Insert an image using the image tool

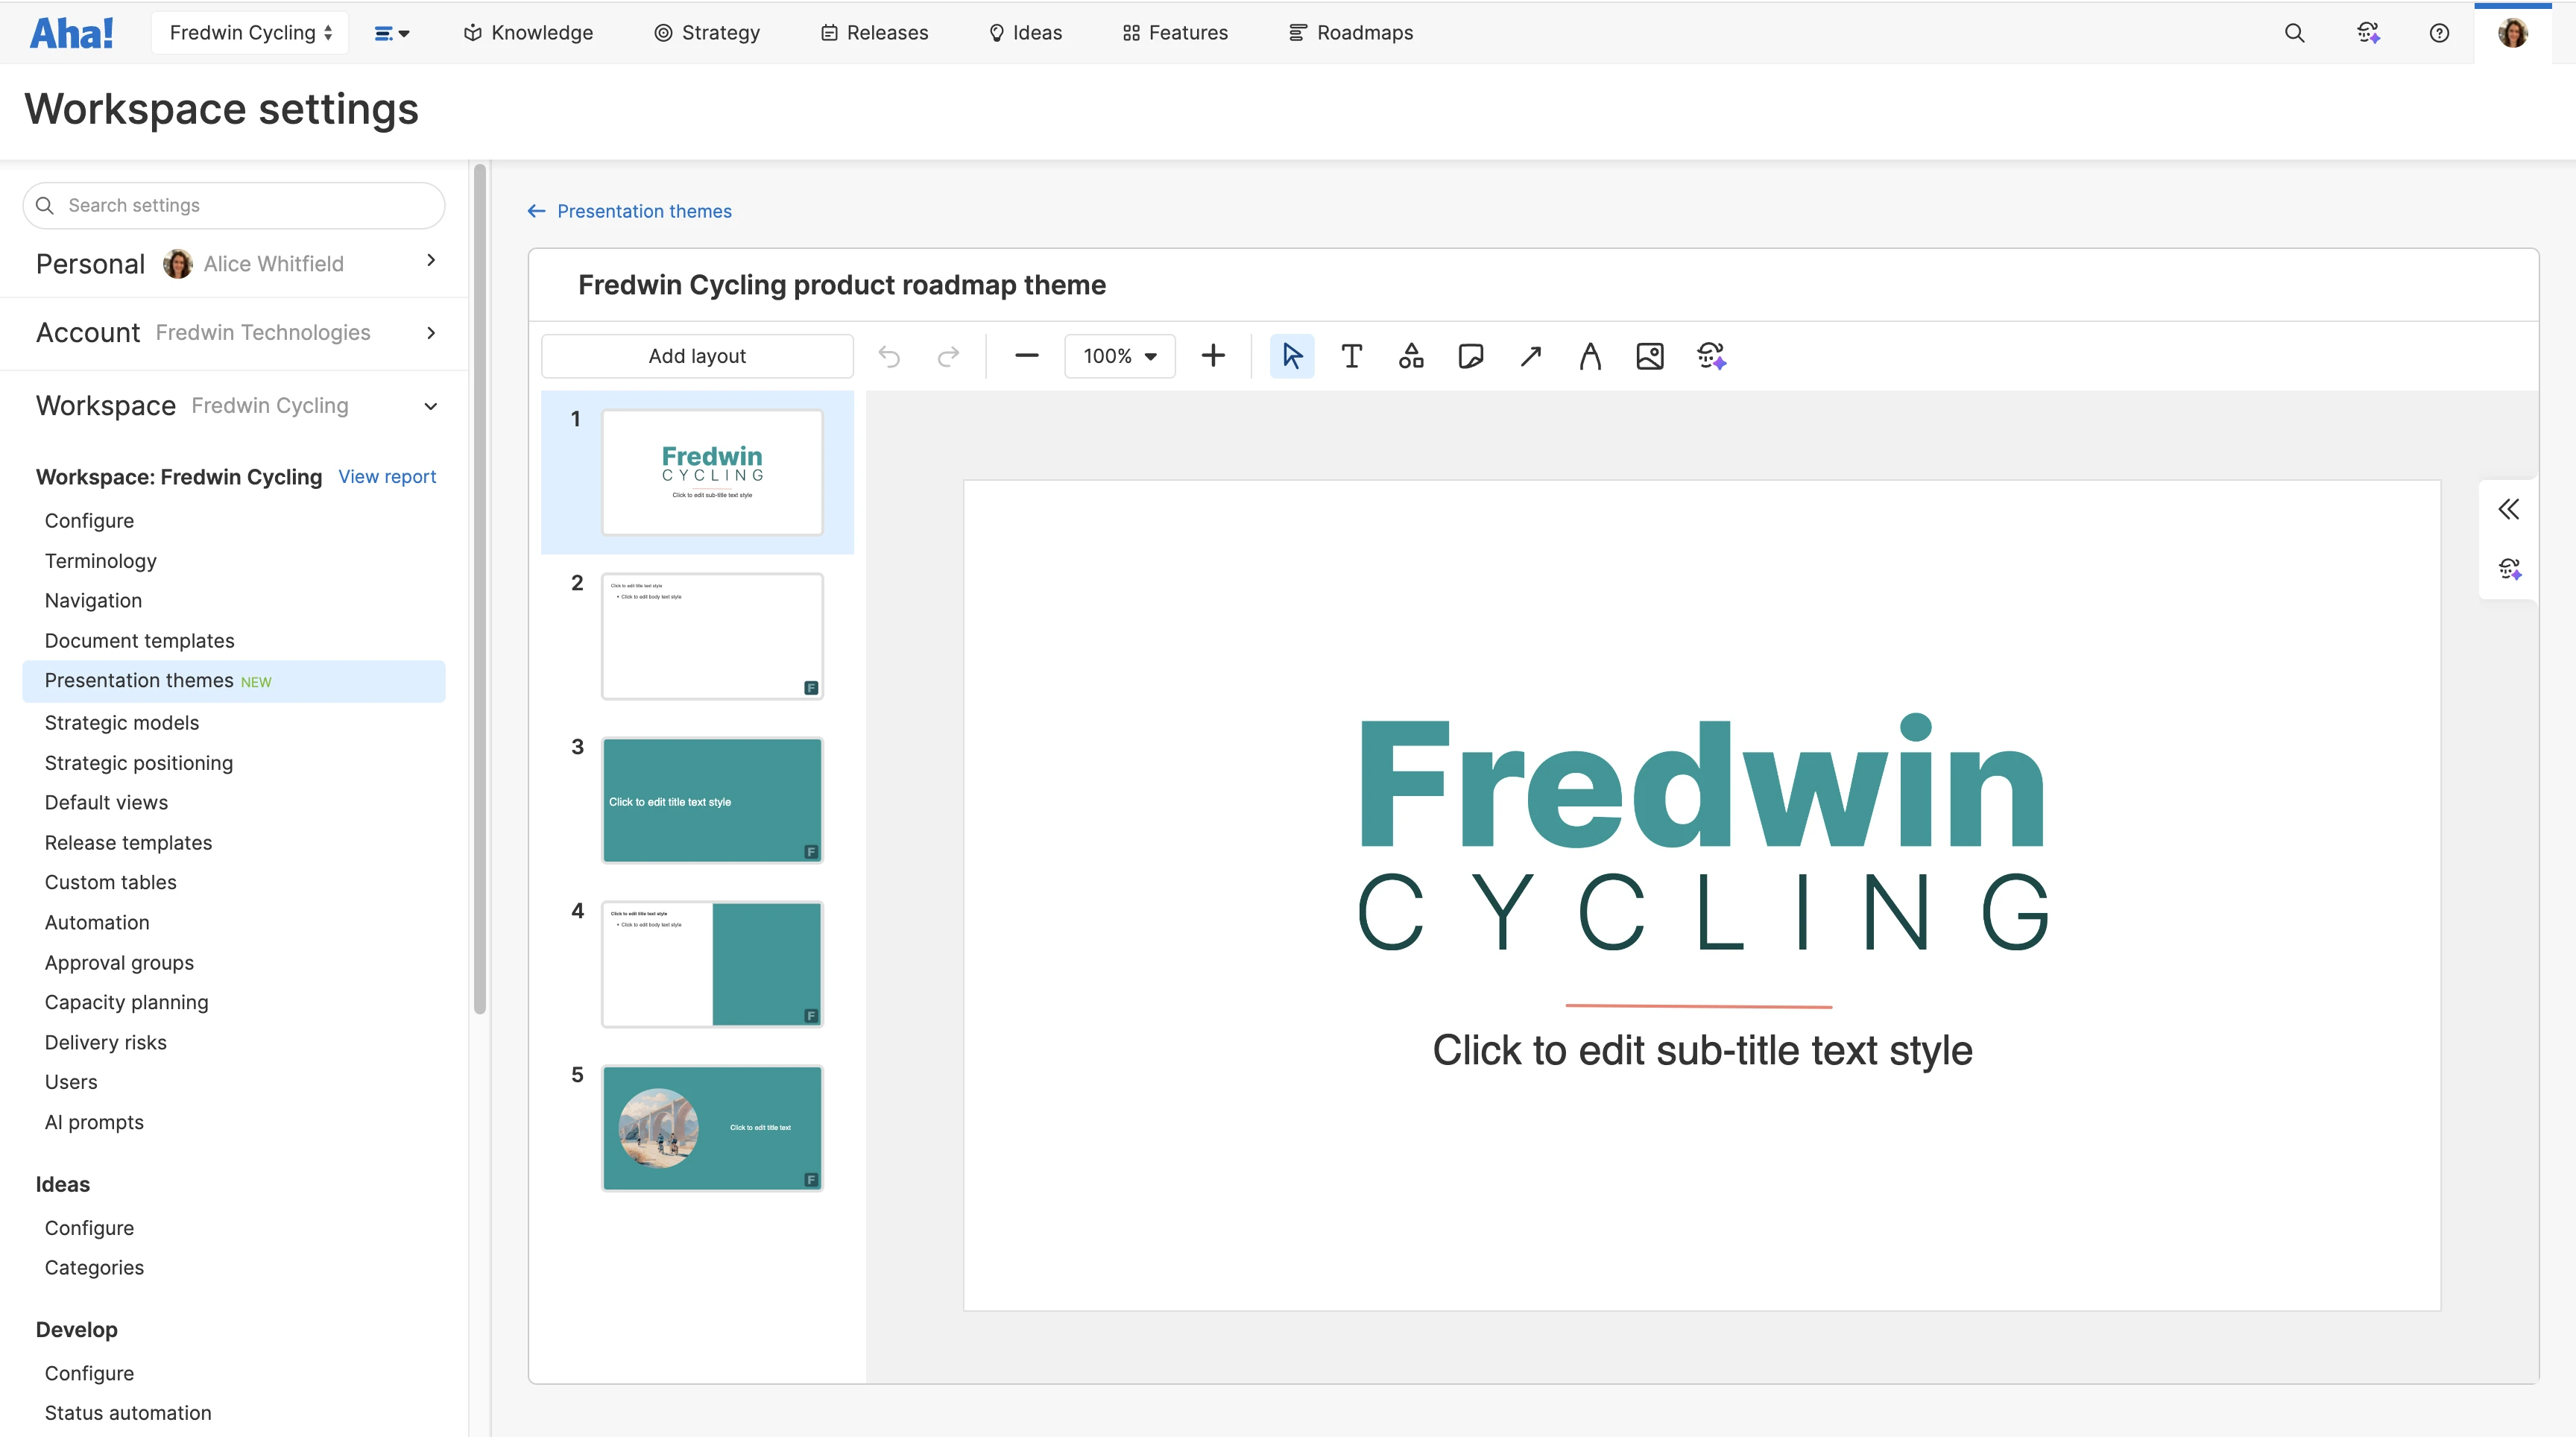click(1650, 355)
